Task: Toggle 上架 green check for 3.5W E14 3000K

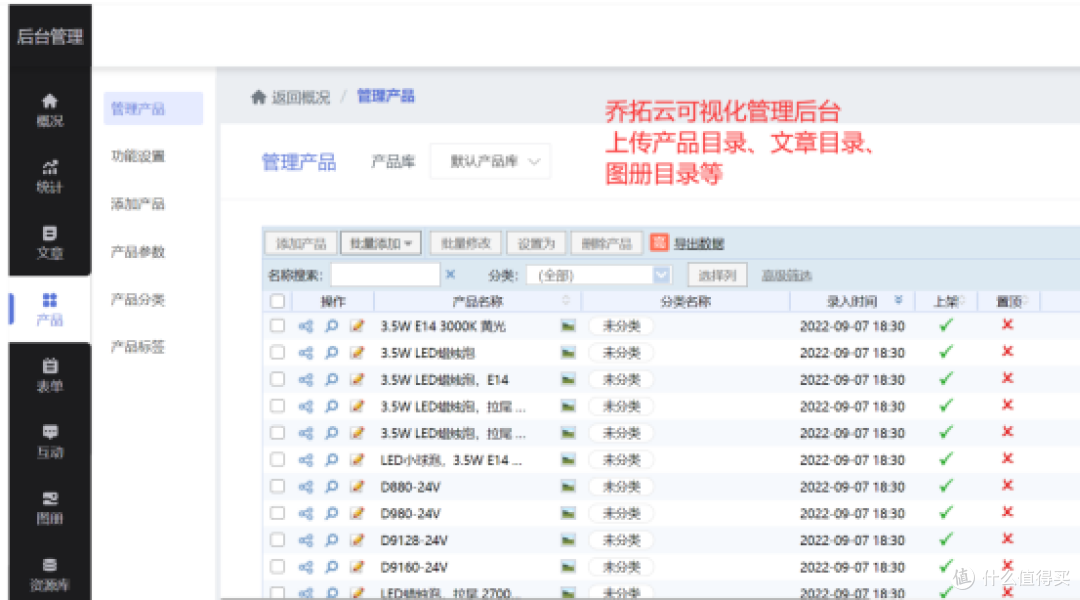Action: point(946,325)
